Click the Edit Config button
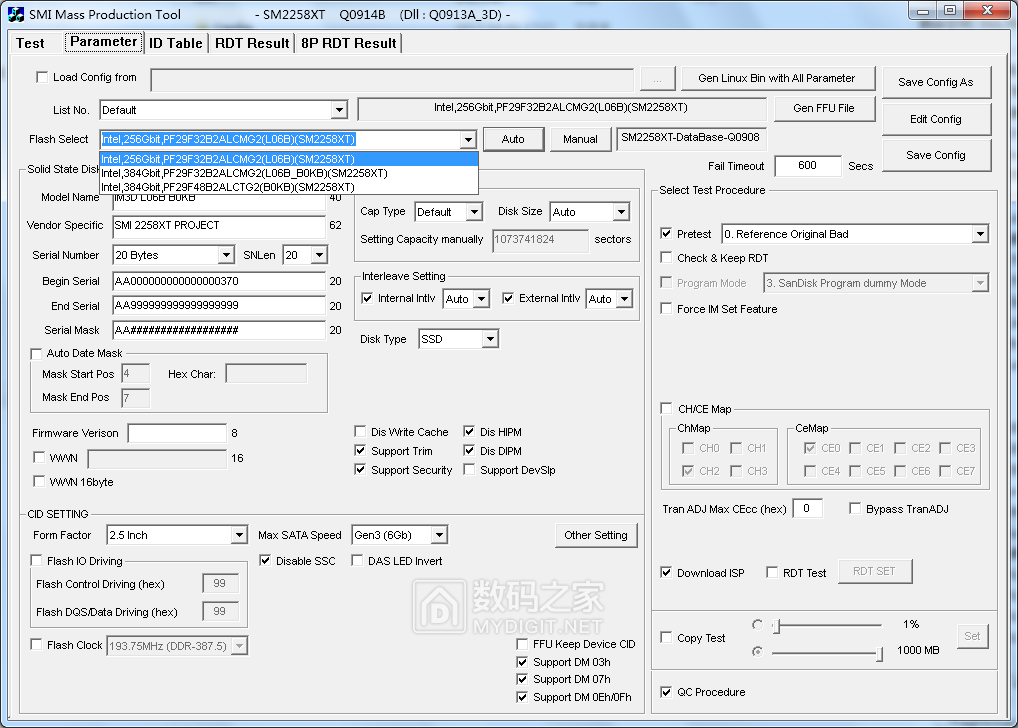This screenshot has width=1018, height=728. (x=935, y=119)
